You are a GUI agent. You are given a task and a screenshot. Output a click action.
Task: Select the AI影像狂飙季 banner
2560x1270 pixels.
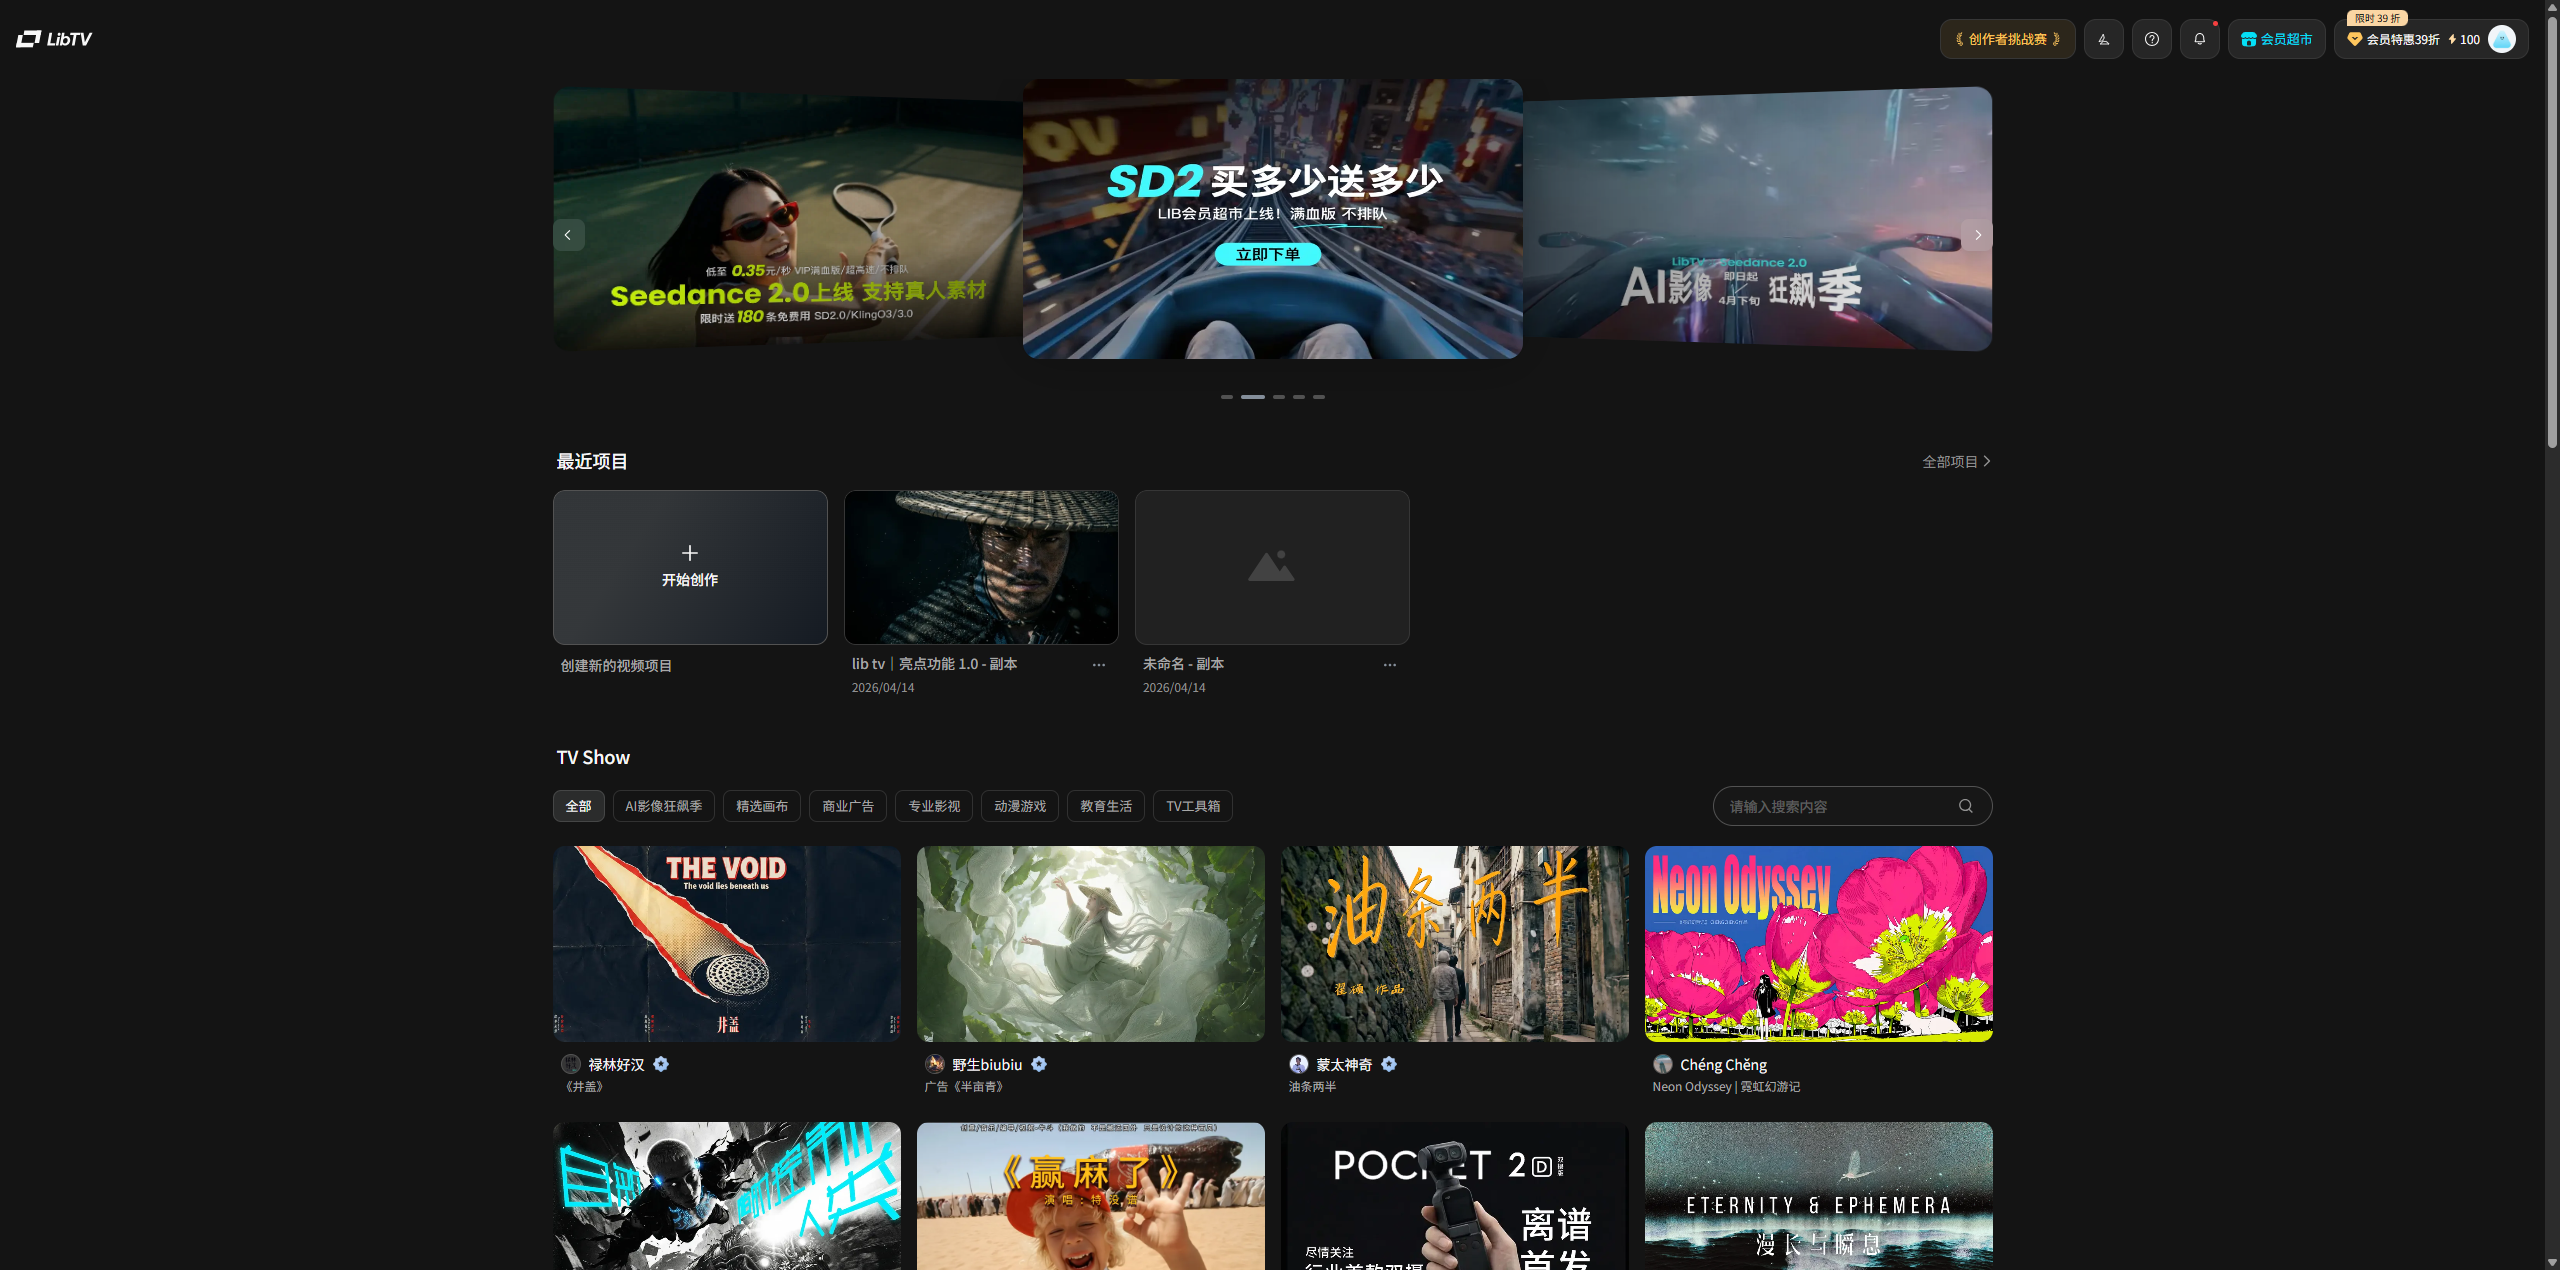point(1757,218)
